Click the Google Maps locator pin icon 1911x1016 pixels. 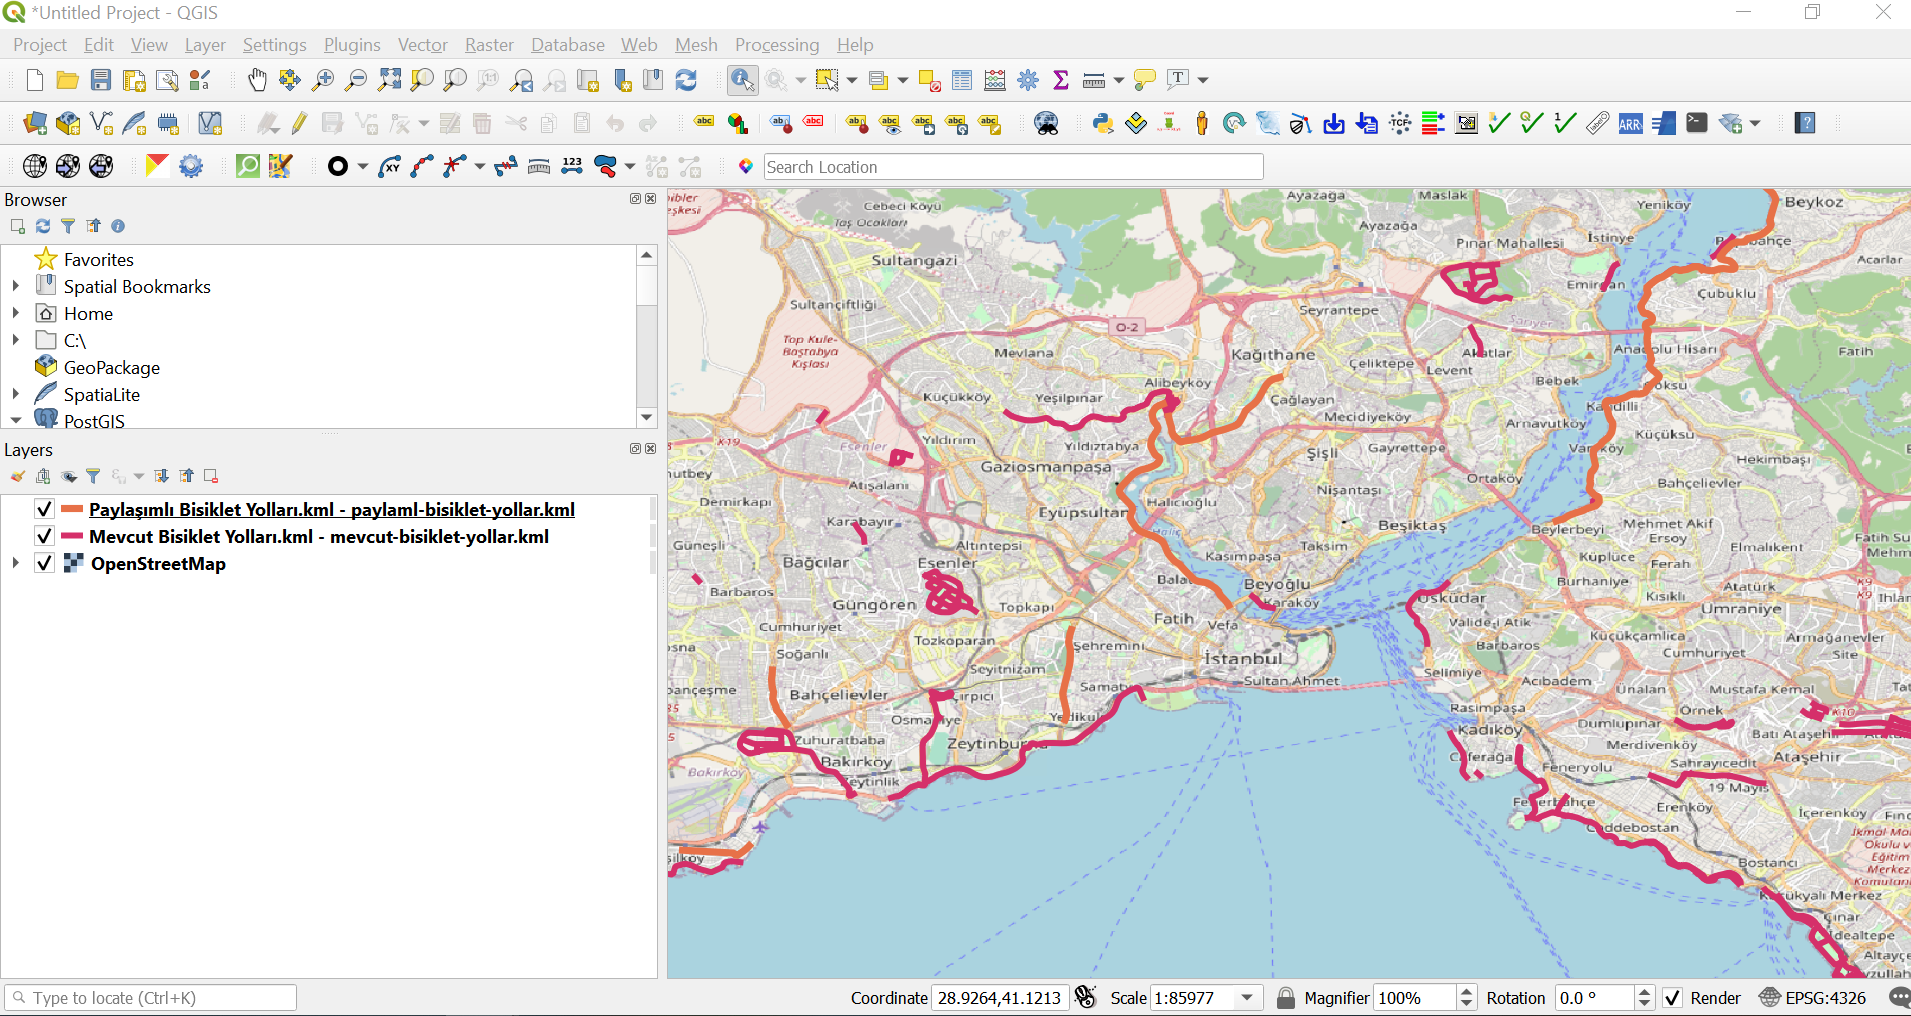coord(745,166)
